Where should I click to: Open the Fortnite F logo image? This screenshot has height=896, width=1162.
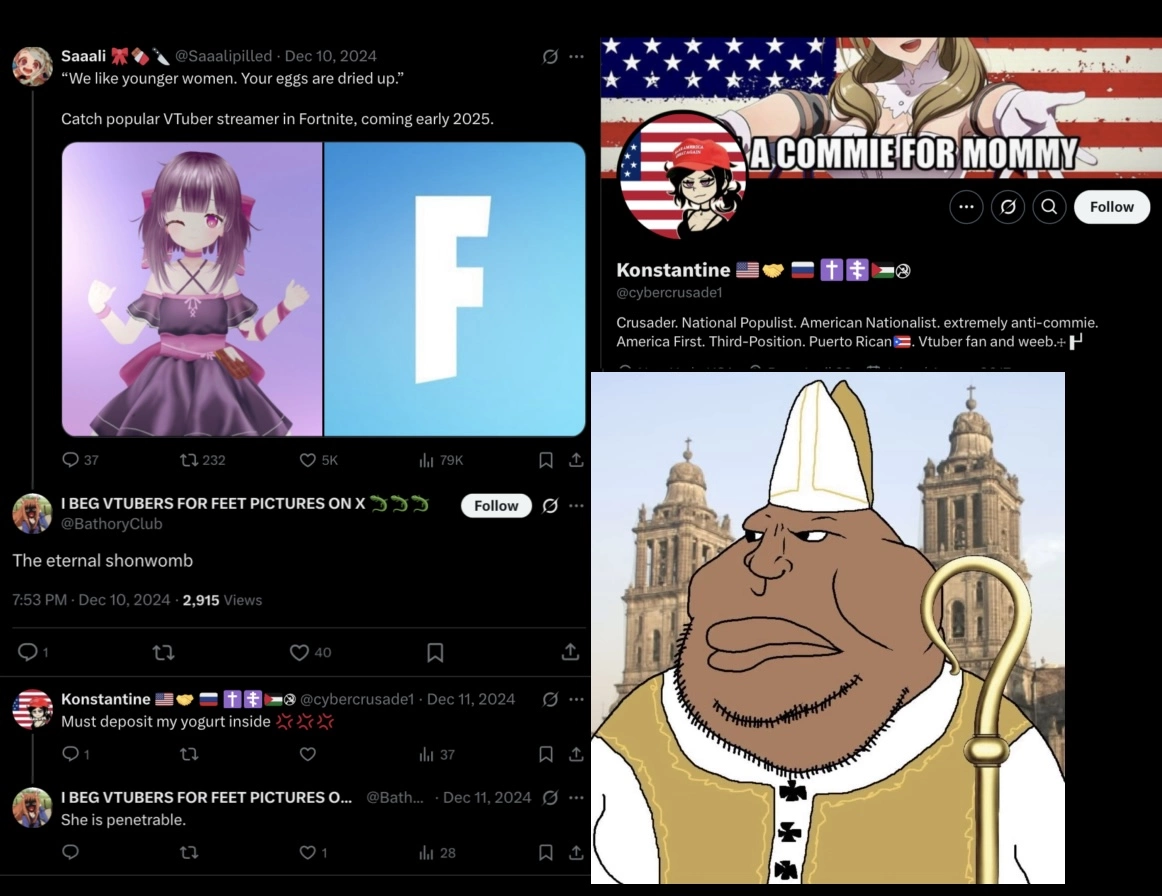454,289
